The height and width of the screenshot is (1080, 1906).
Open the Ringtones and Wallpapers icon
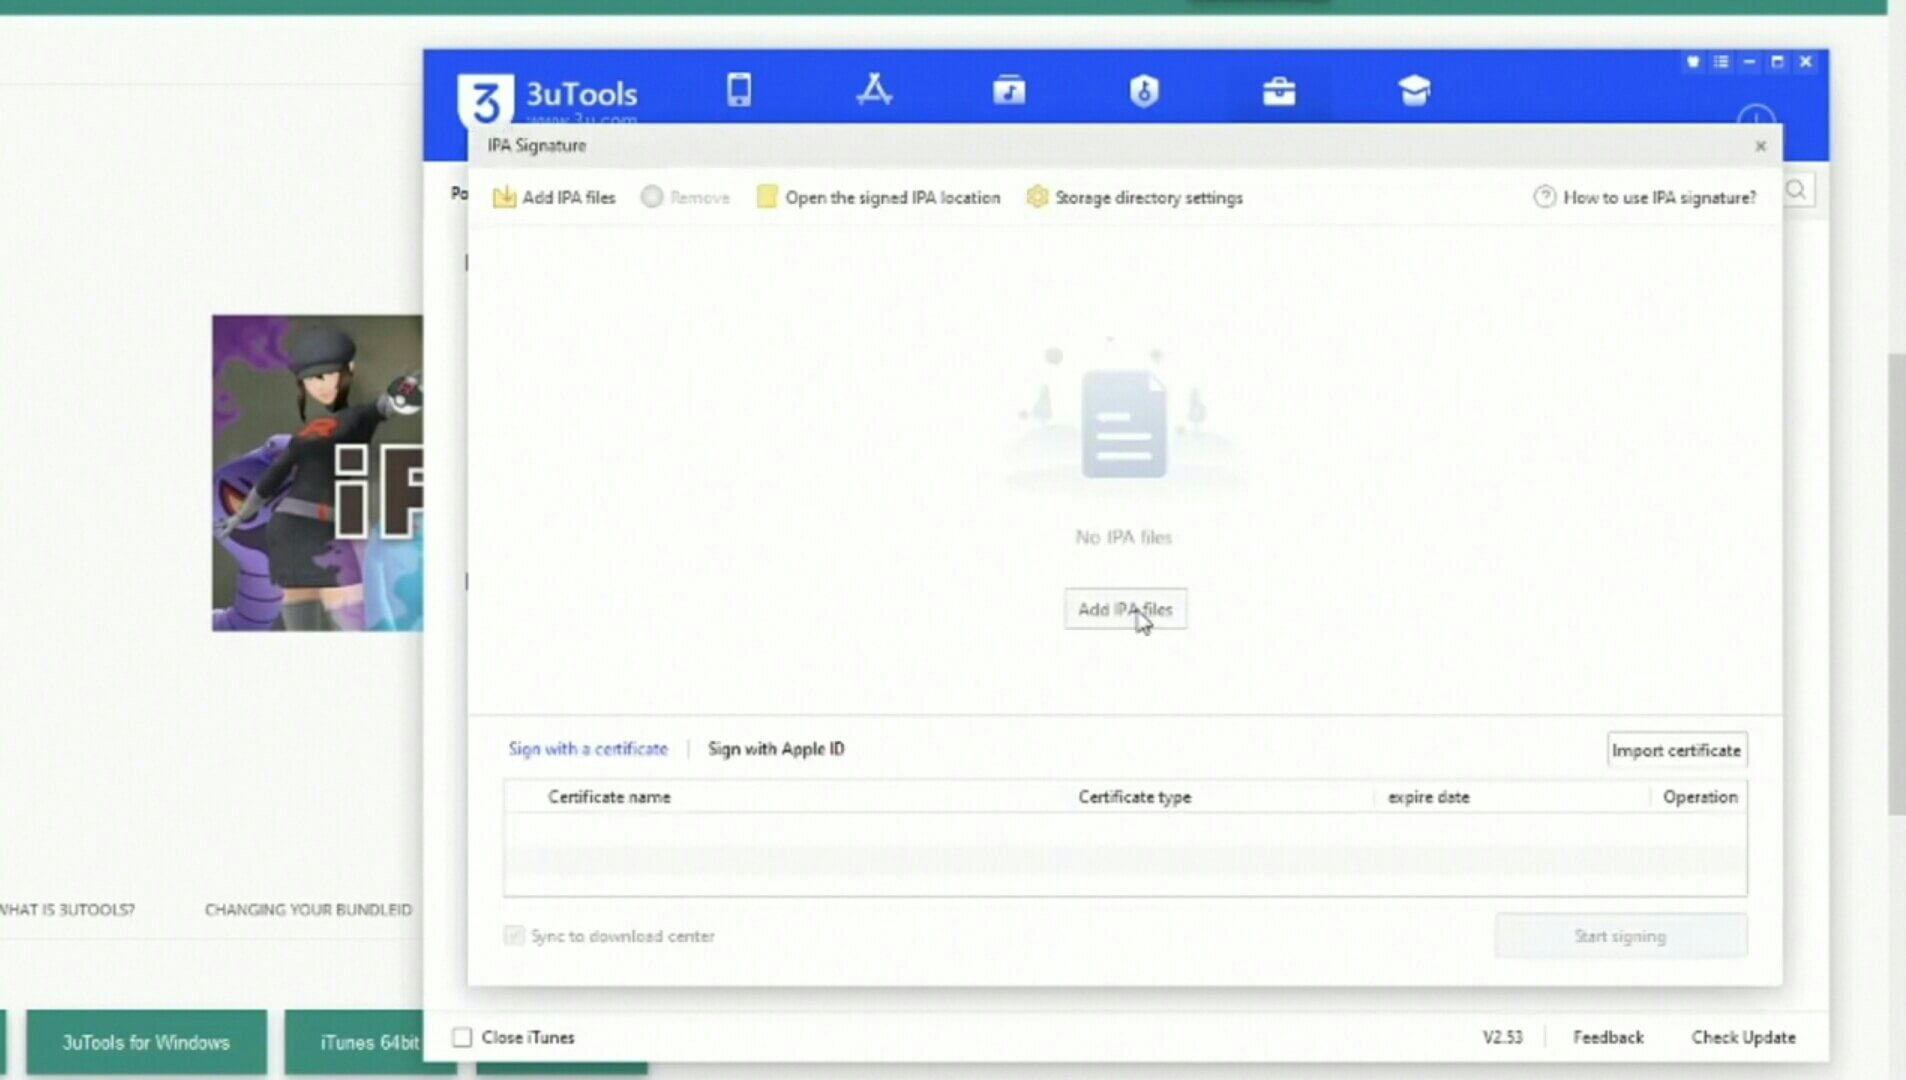[x=1009, y=90]
